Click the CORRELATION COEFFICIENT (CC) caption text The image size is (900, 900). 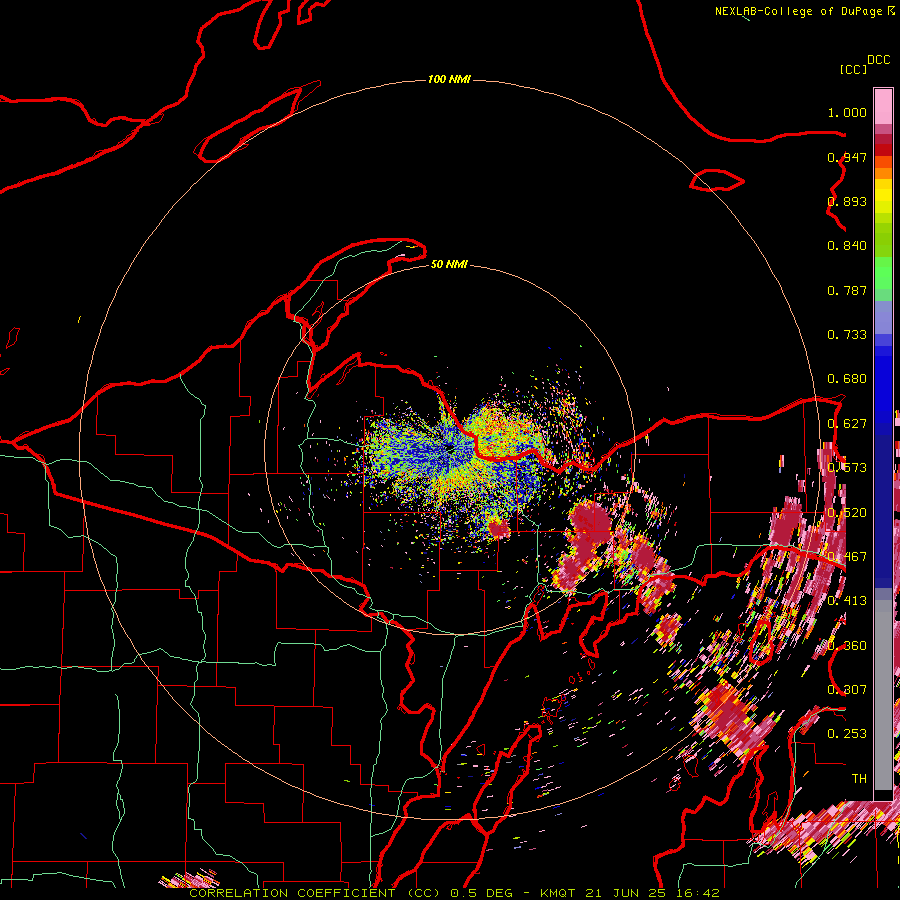[x=314, y=893]
